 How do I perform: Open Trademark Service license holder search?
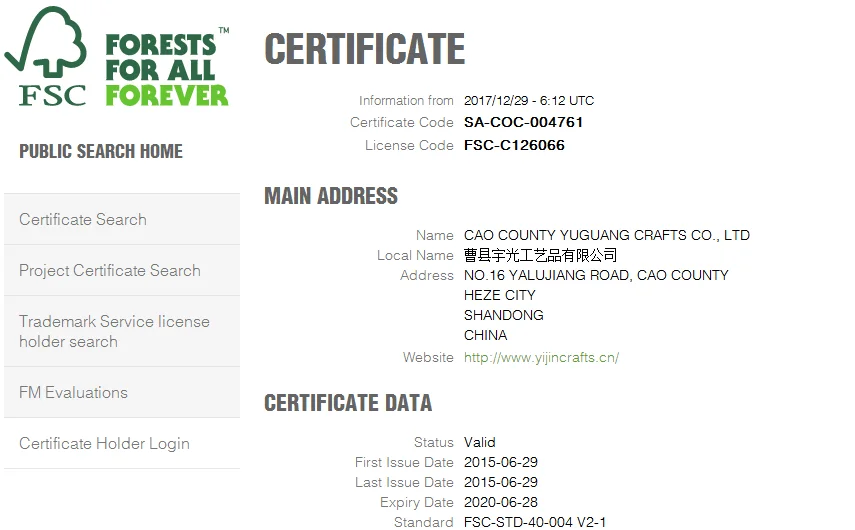click(122, 332)
